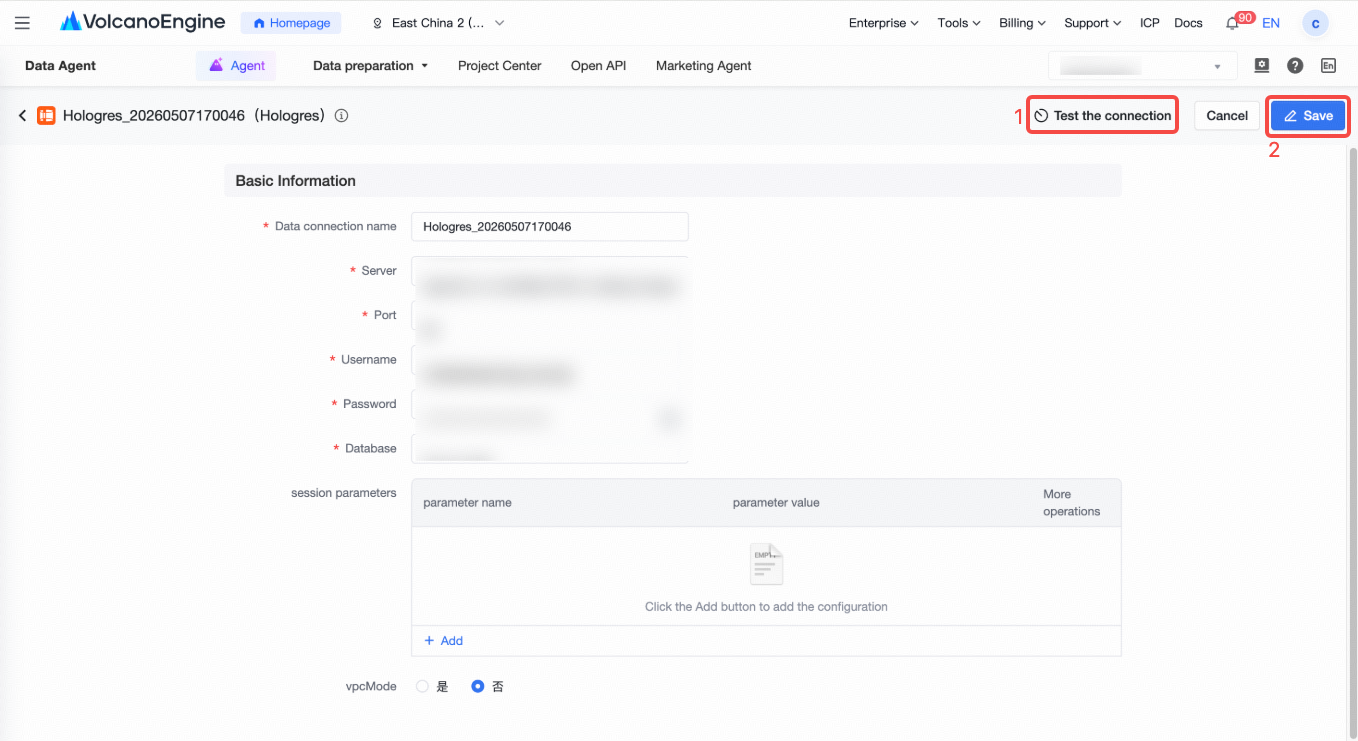Viewport: 1358px width, 741px height.
Task: Add a session parameter
Action: point(443,641)
